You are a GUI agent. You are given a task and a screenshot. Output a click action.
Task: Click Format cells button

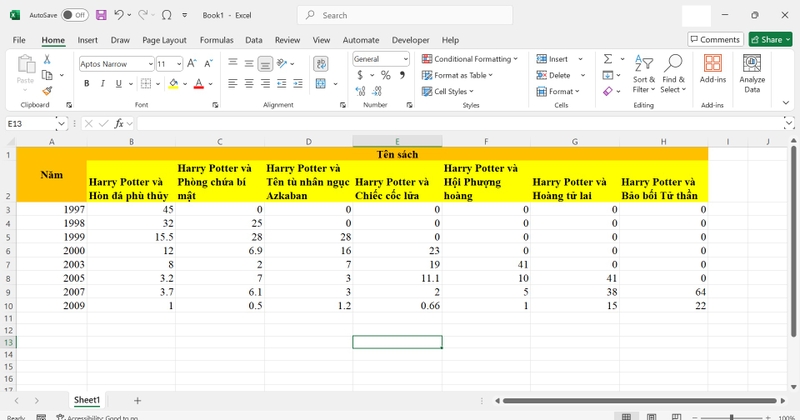tap(558, 91)
